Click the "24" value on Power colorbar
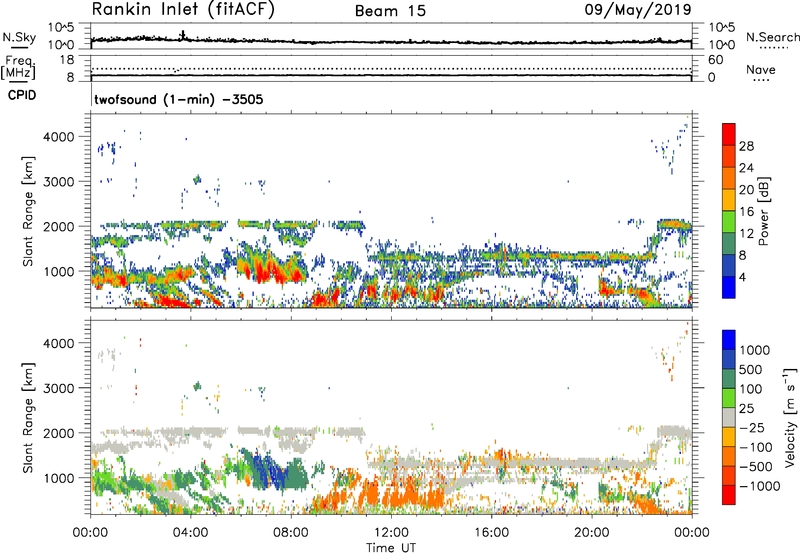The width and height of the screenshot is (800, 554). 746,168
